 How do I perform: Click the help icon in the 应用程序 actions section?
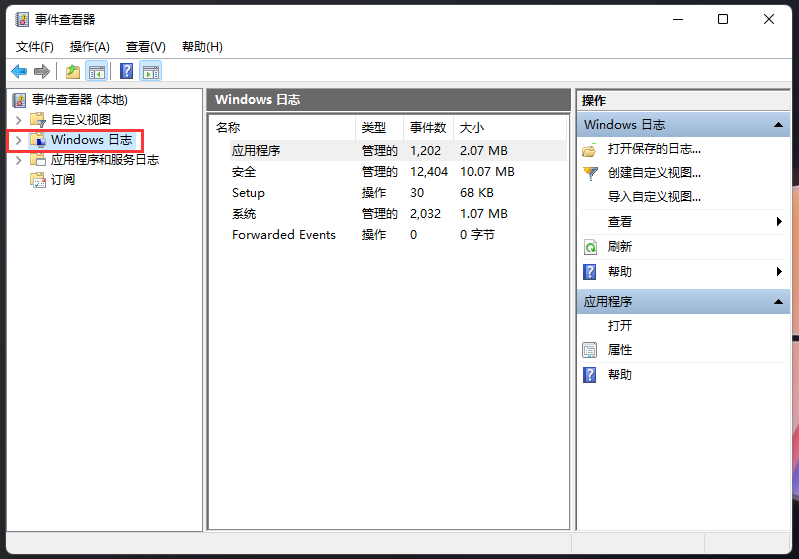pyautogui.click(x=590, y=375)
